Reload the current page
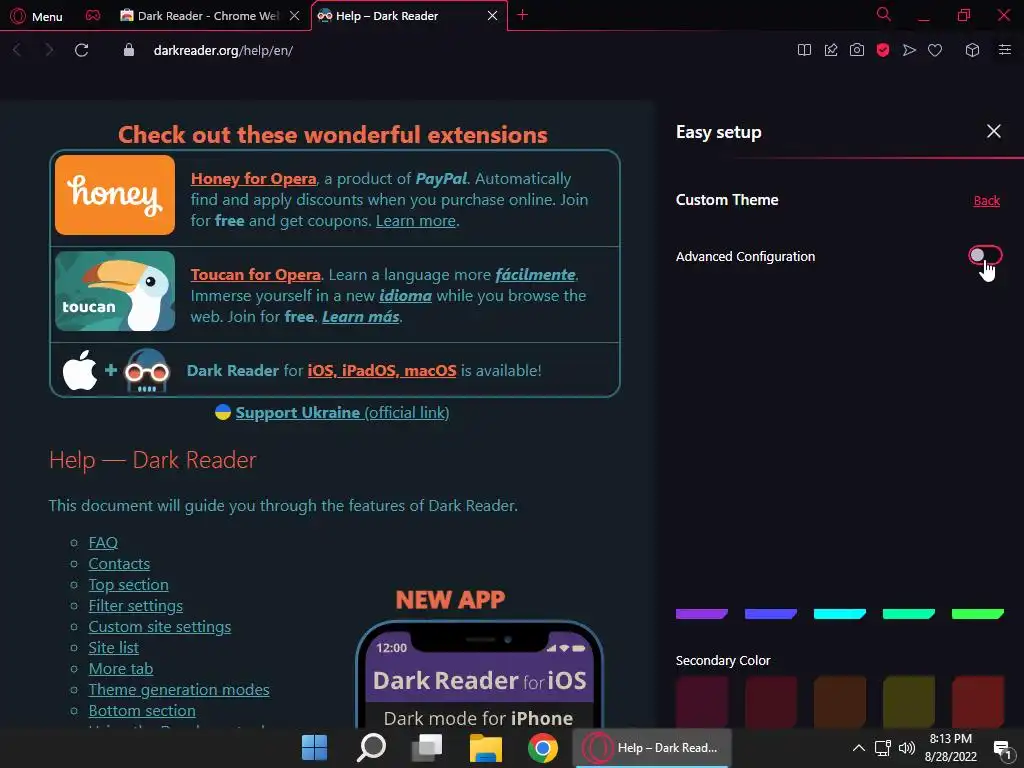The width and height of the screenshot is (1024, 768). [82, 50]
